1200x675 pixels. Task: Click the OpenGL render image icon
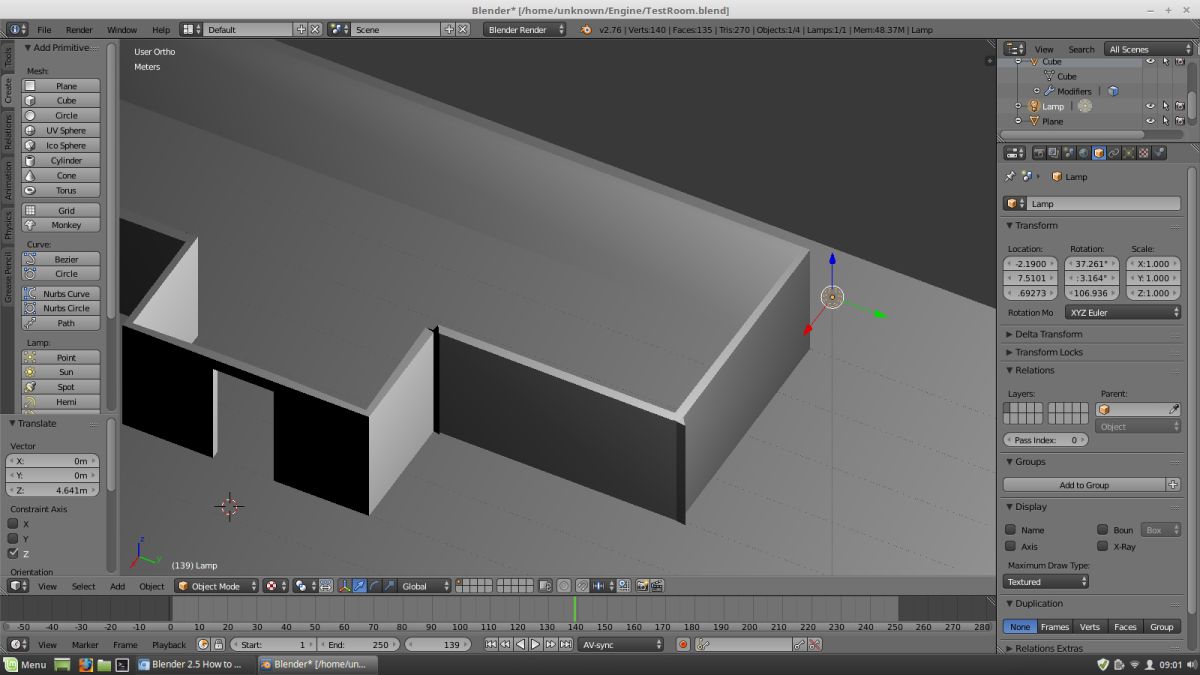tap(642, 586)
